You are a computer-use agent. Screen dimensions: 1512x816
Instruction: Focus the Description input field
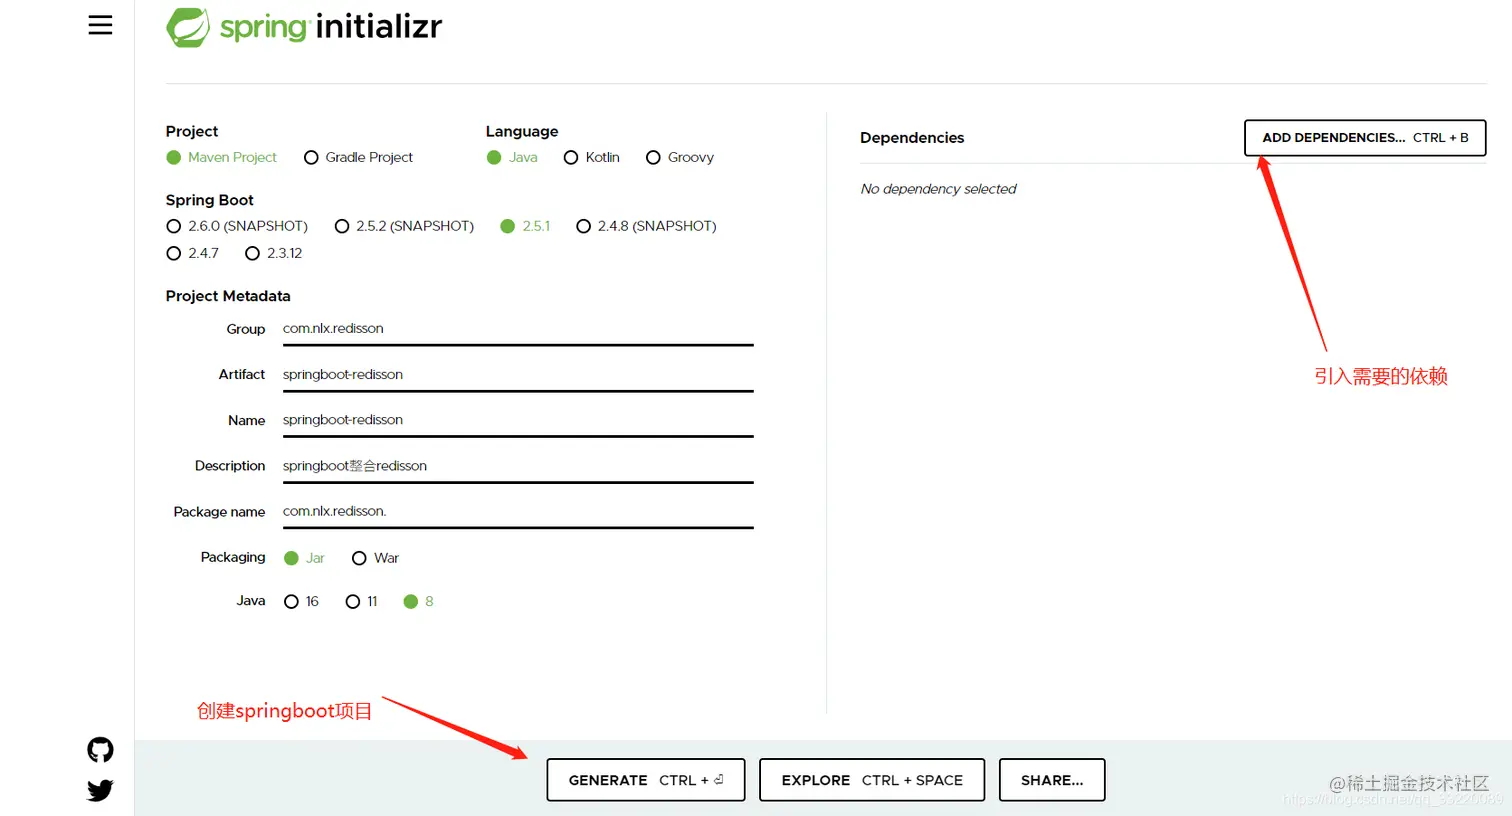pyautogui.click(x=518, y=466)
